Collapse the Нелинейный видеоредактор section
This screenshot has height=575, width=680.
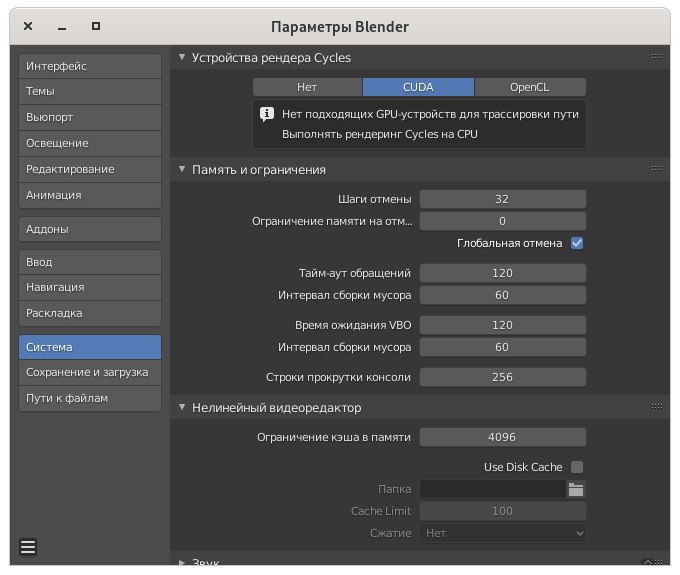[x=182, y=407]
